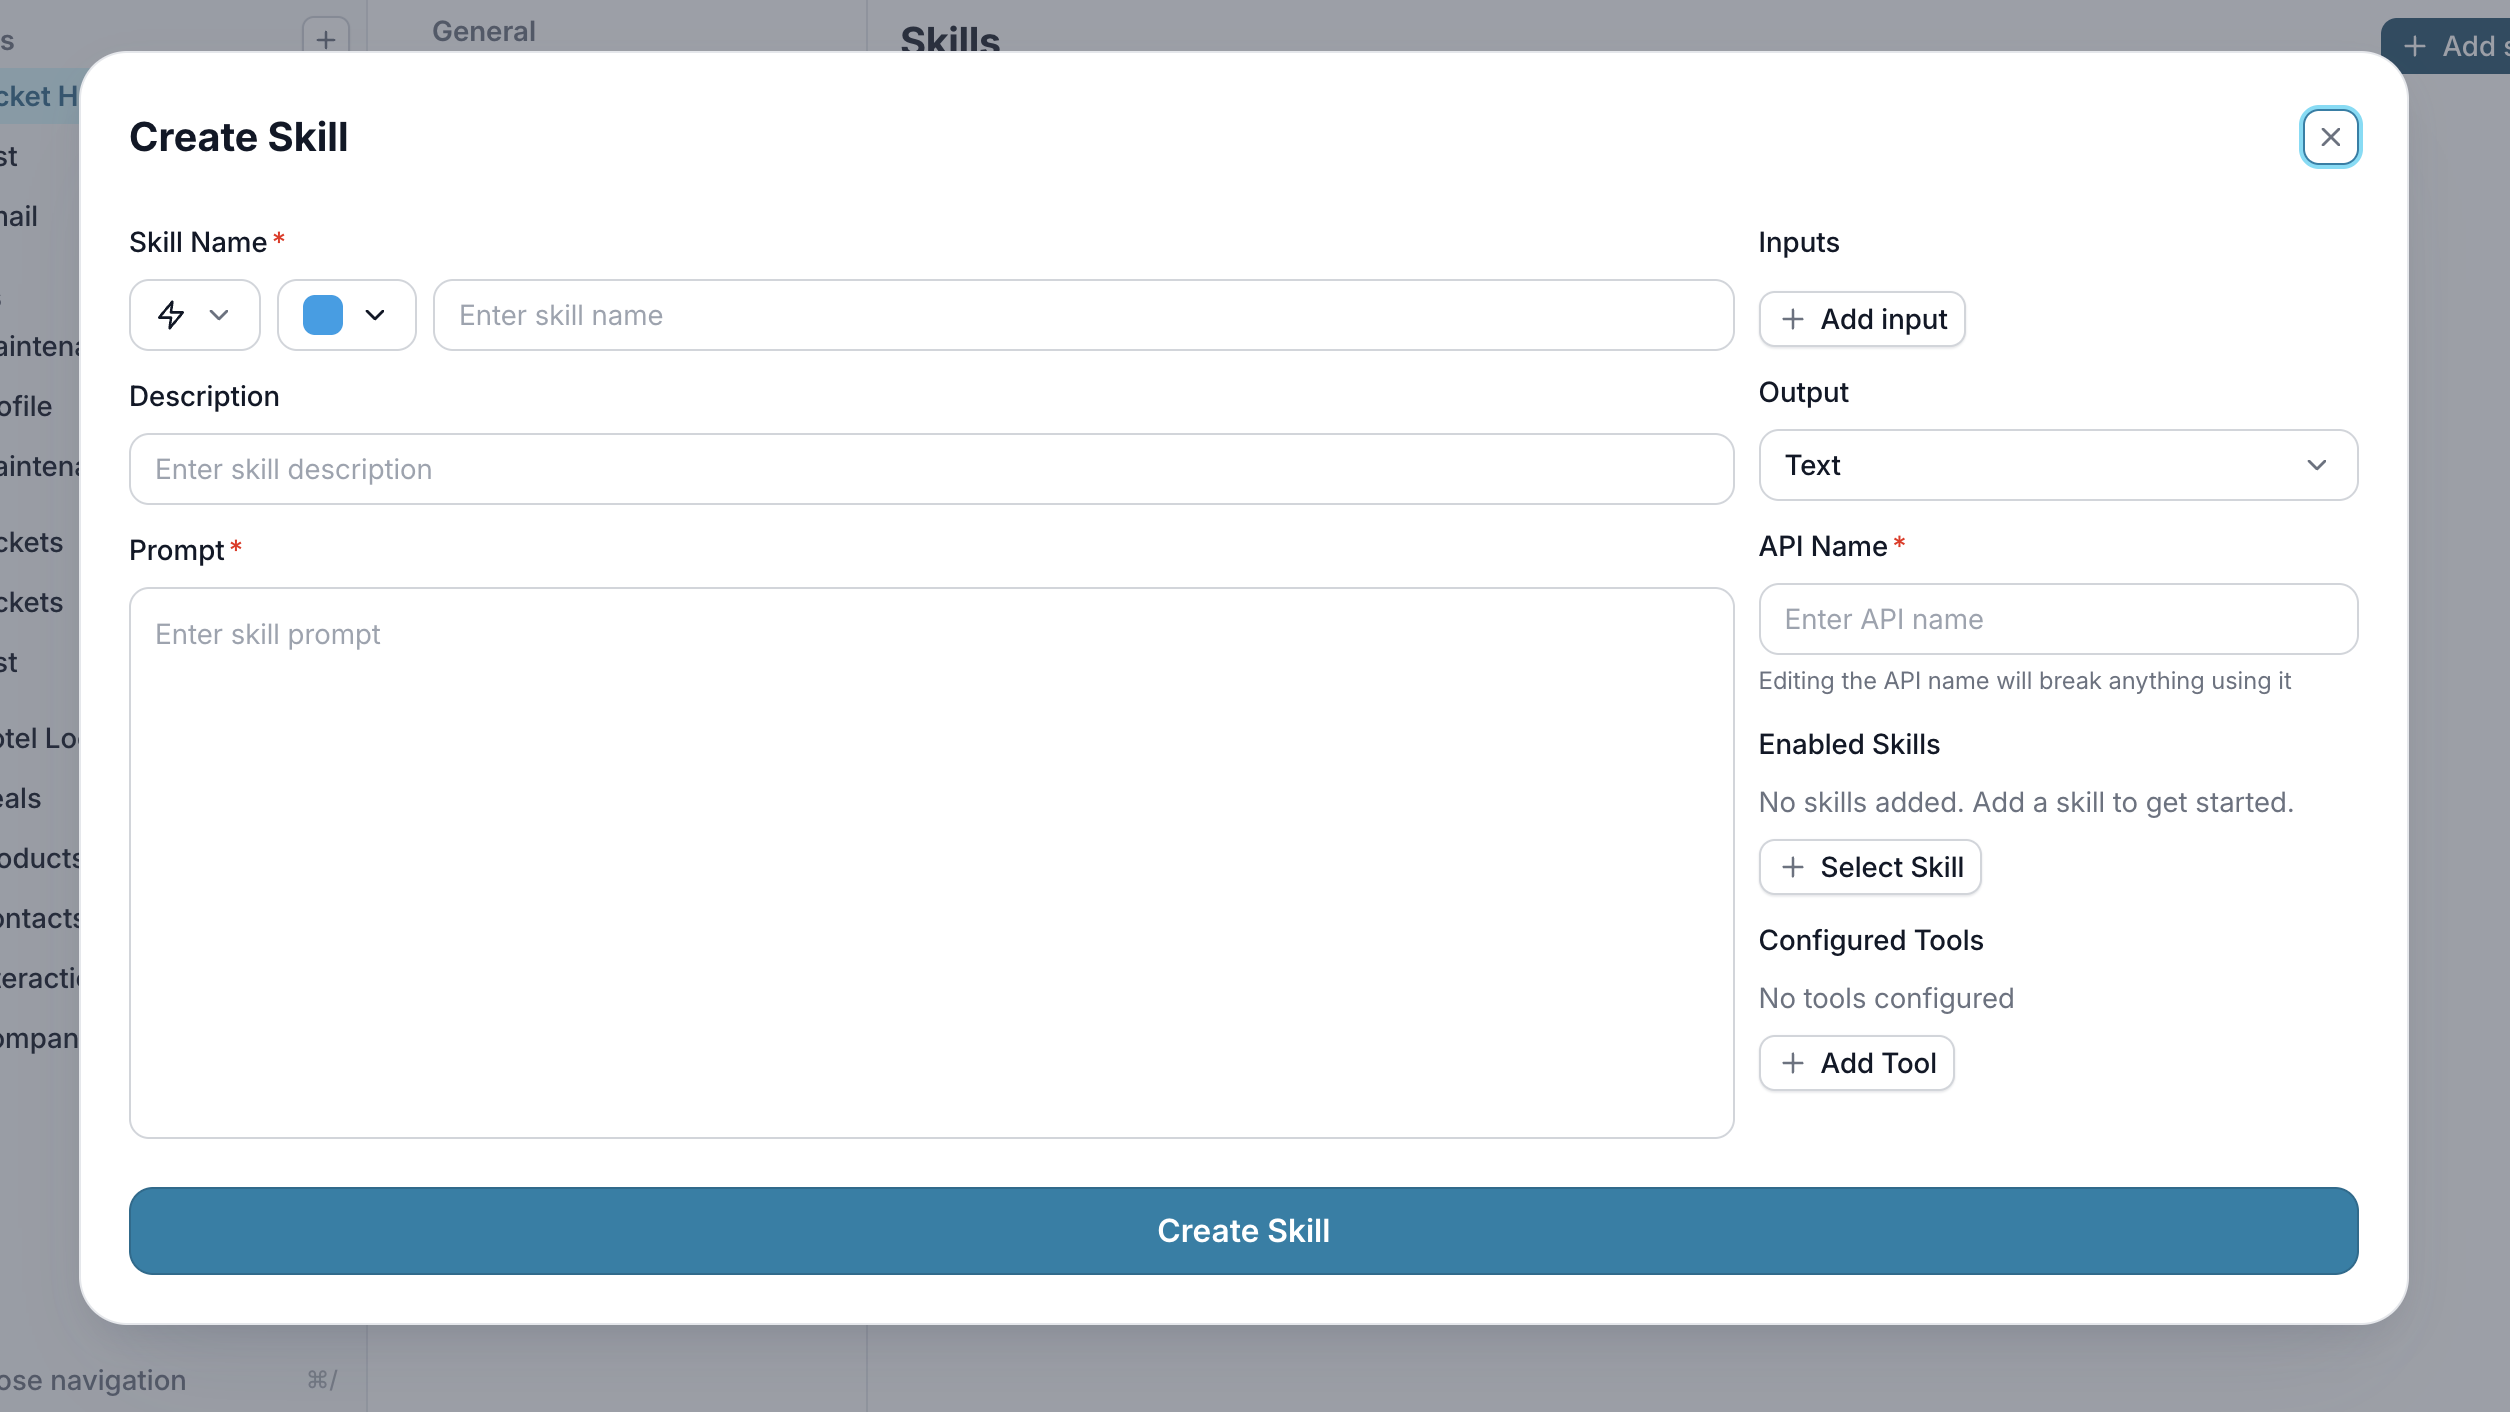Click the Enter skill name field
2510x1412 pixels.
point(1083,315)
